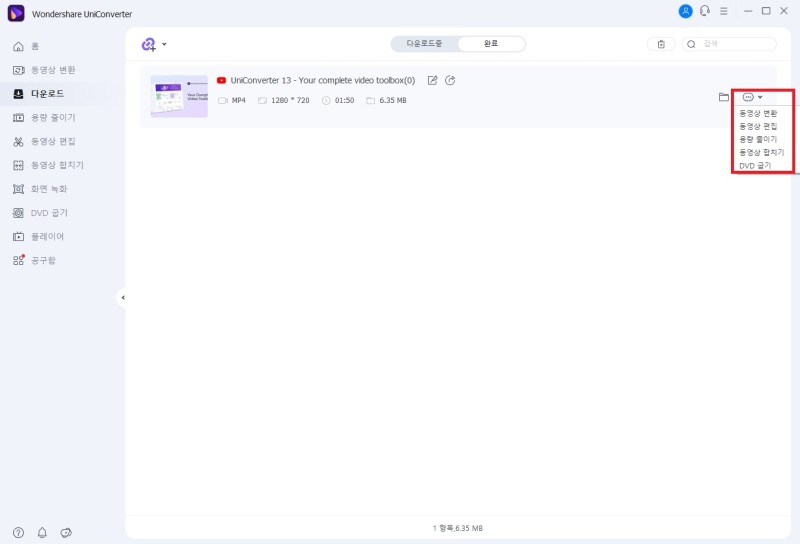Image resolution: width=800 pixels, height=544 pixels.
Task: Choose 동영상 합치기 in the dropdown menu
Action: pyautogui.click(x=762, y=152)
